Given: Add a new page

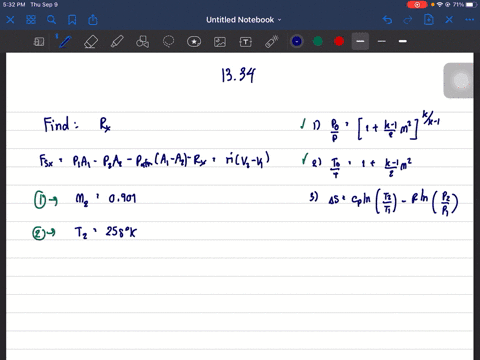Looking at the screenshot, I should (x=429, y=20).
